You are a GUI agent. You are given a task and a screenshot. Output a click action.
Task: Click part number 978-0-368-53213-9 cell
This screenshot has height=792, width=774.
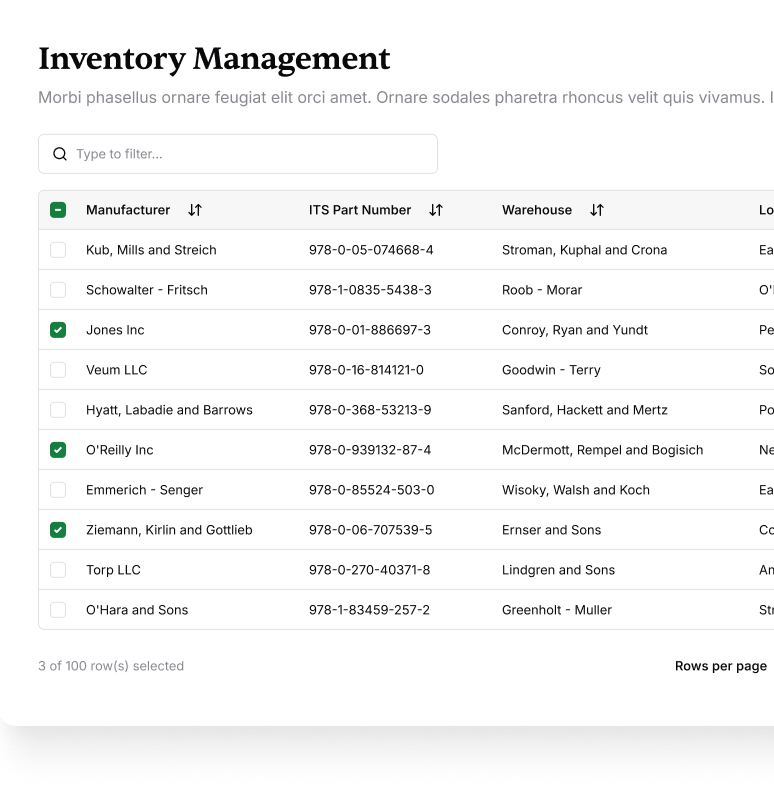point(370,410)
